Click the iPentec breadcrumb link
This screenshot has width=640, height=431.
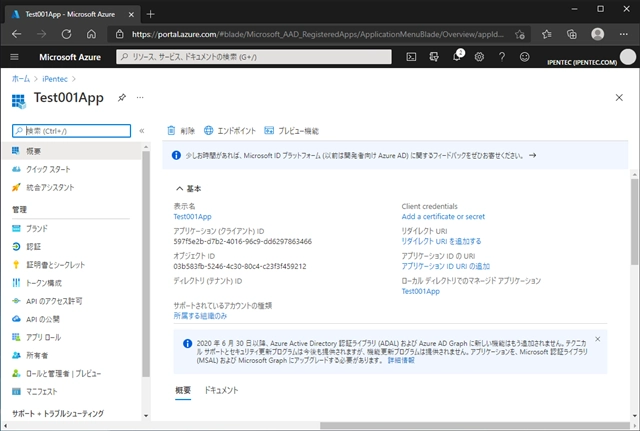coord(55,79)
